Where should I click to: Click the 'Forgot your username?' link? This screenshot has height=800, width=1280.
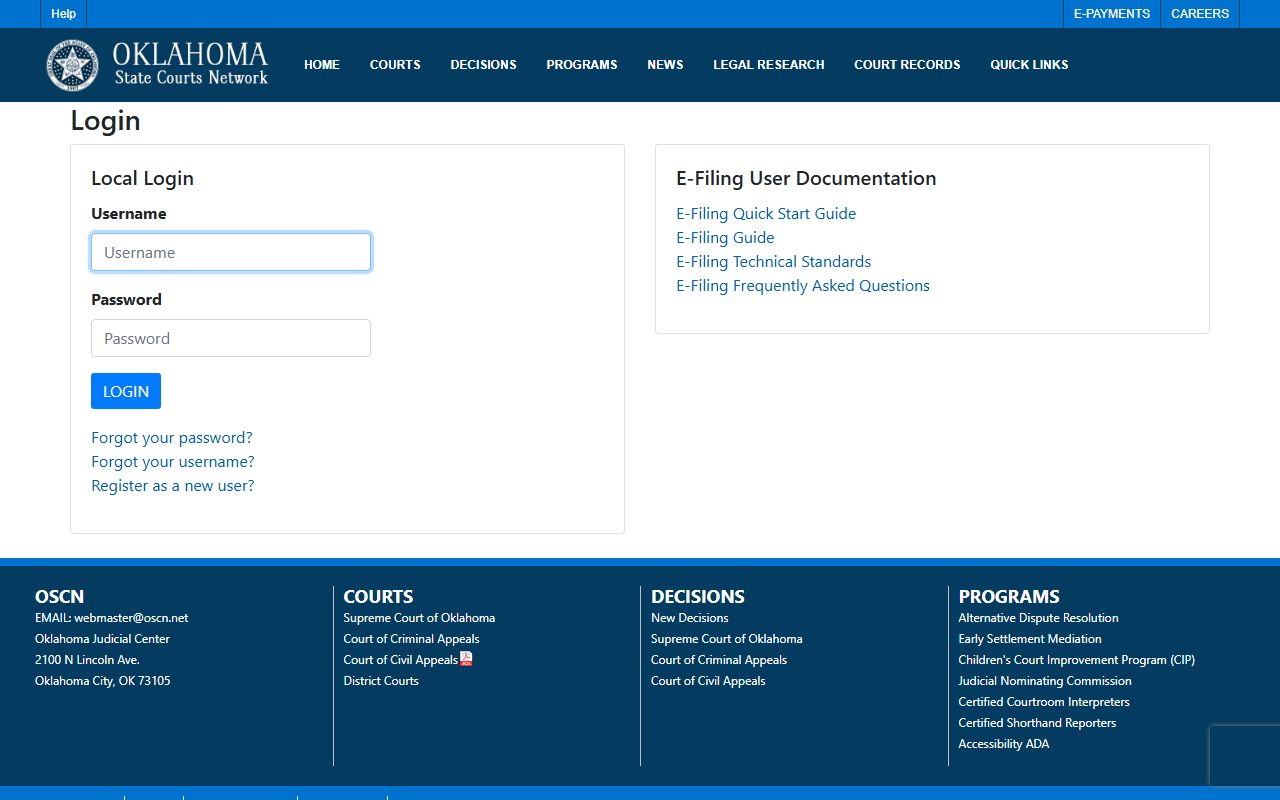pos(173,462)
